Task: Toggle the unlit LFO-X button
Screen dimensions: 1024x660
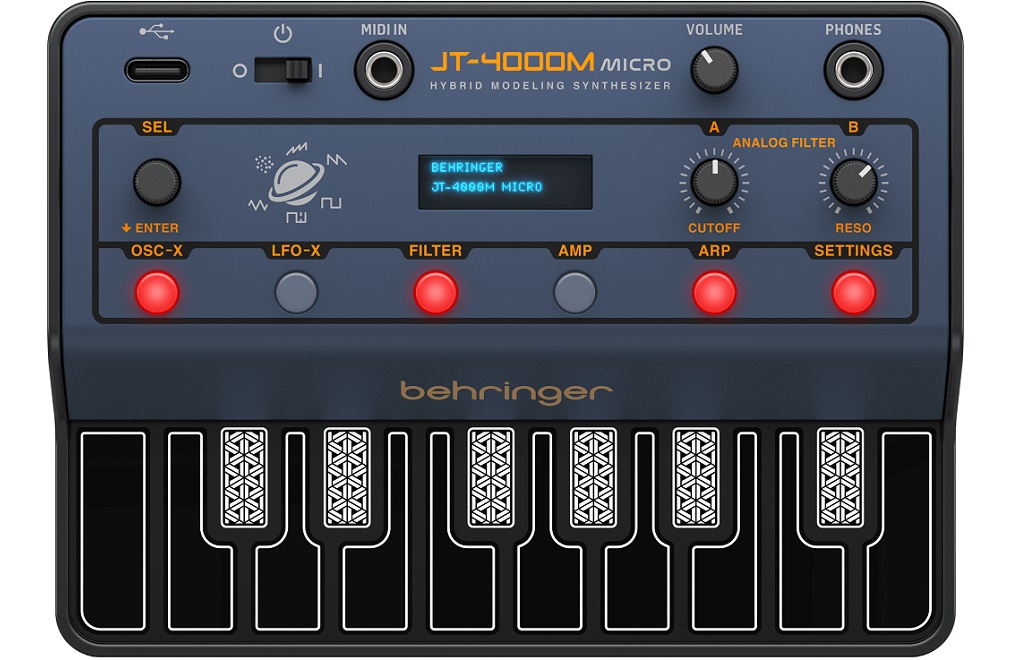Action: [x=296, y=292]
